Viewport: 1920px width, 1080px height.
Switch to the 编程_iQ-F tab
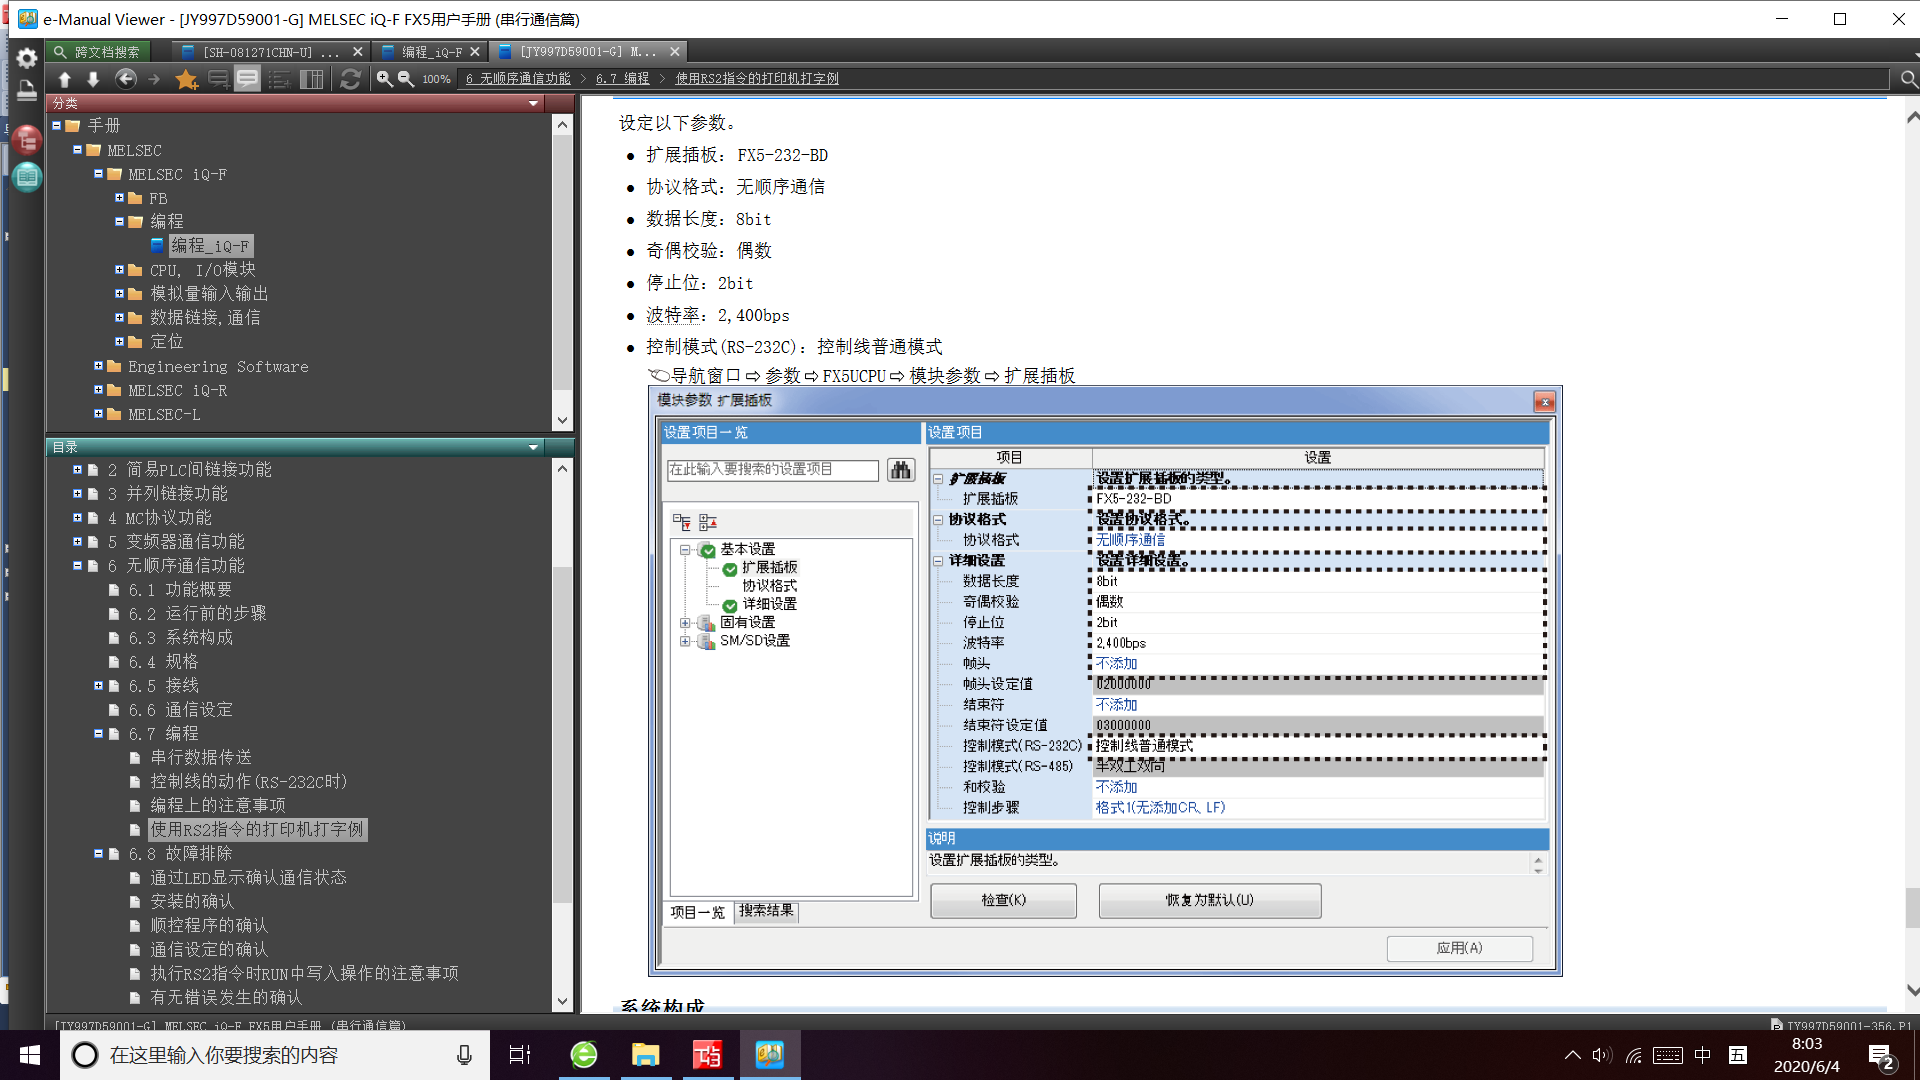point(430,52)
